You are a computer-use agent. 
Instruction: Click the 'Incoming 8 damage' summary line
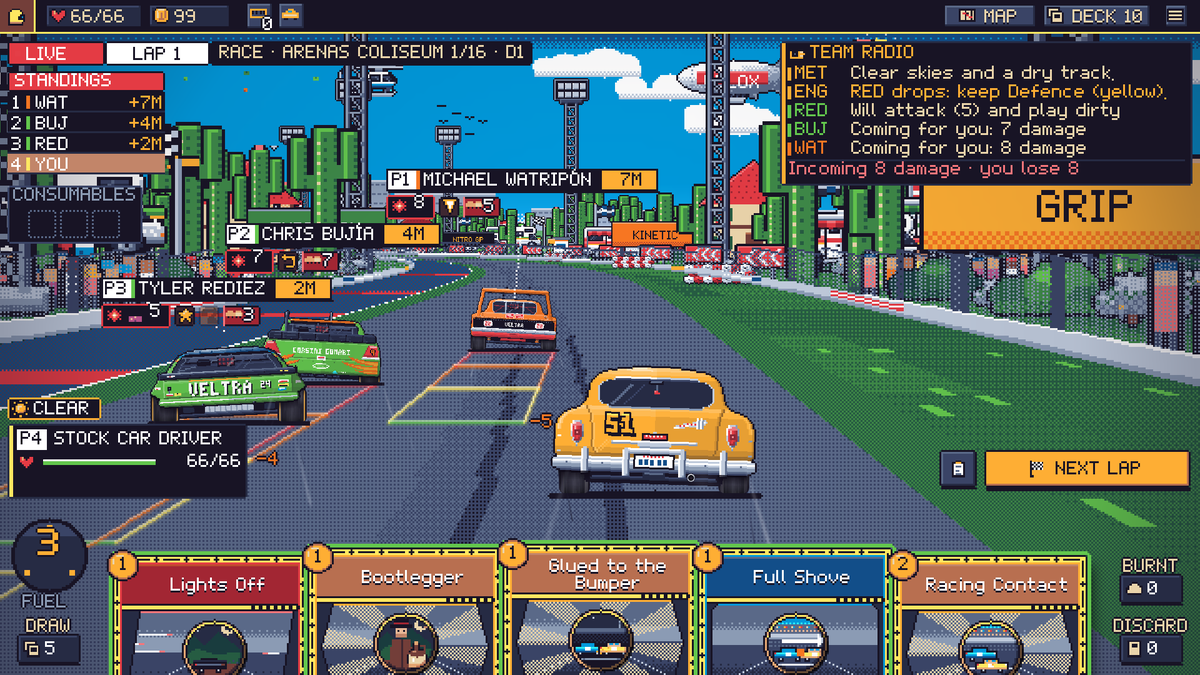coord(933,168)
